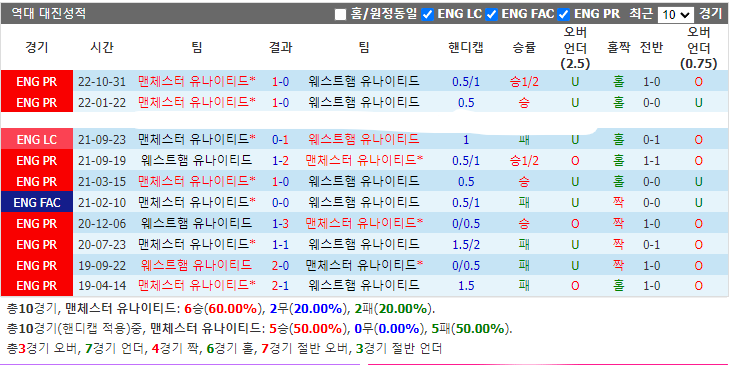Viewport: 731px width, 365px height.
Task: Click handicap 0/0.5 on 20-12-06 row
Action: click(466, 223)
